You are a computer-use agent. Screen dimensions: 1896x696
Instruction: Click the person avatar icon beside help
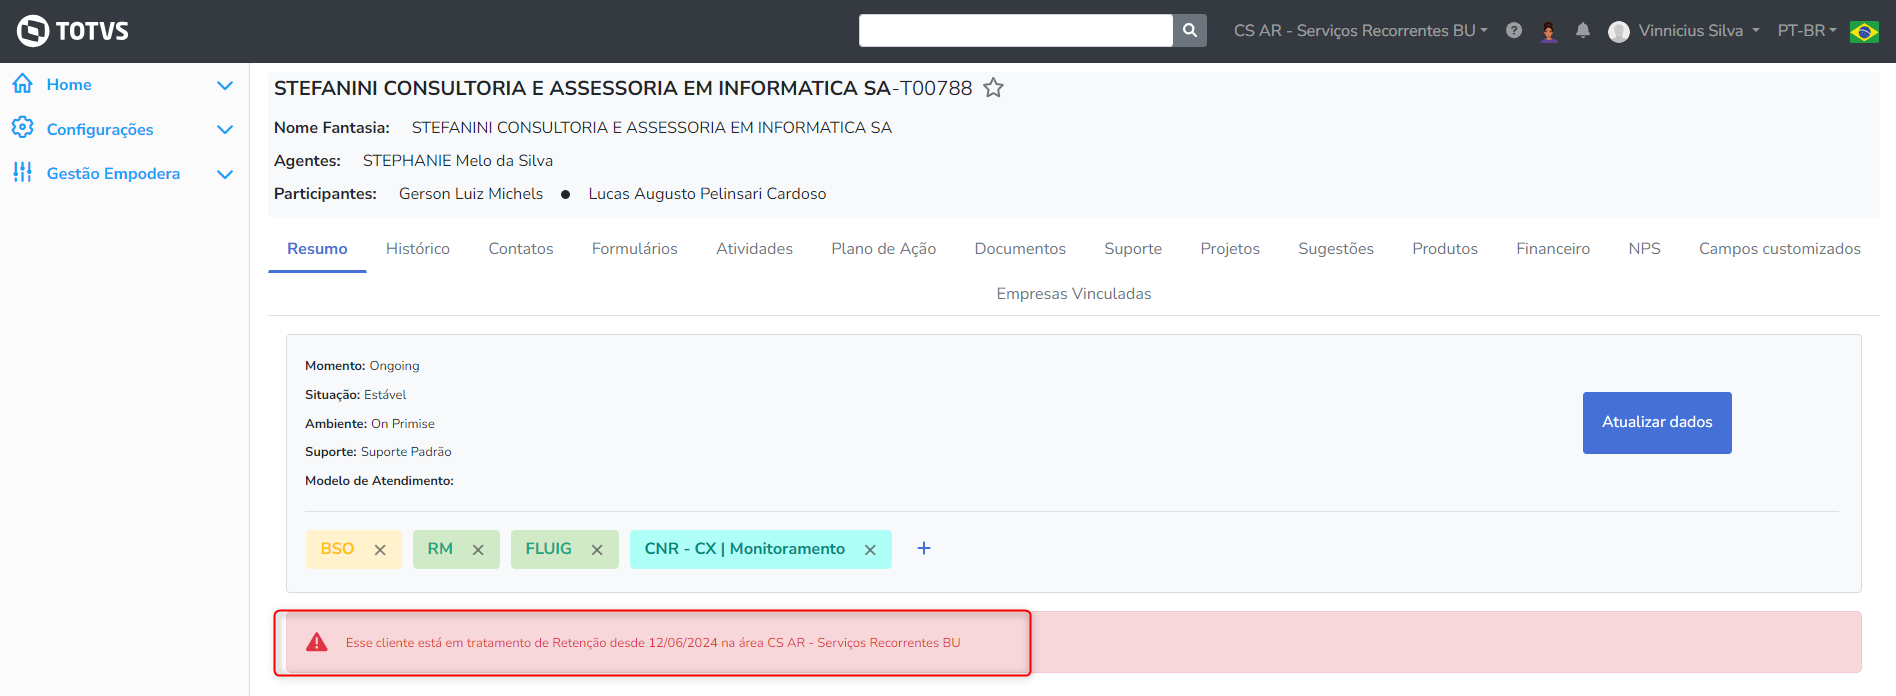(1549, 31)
